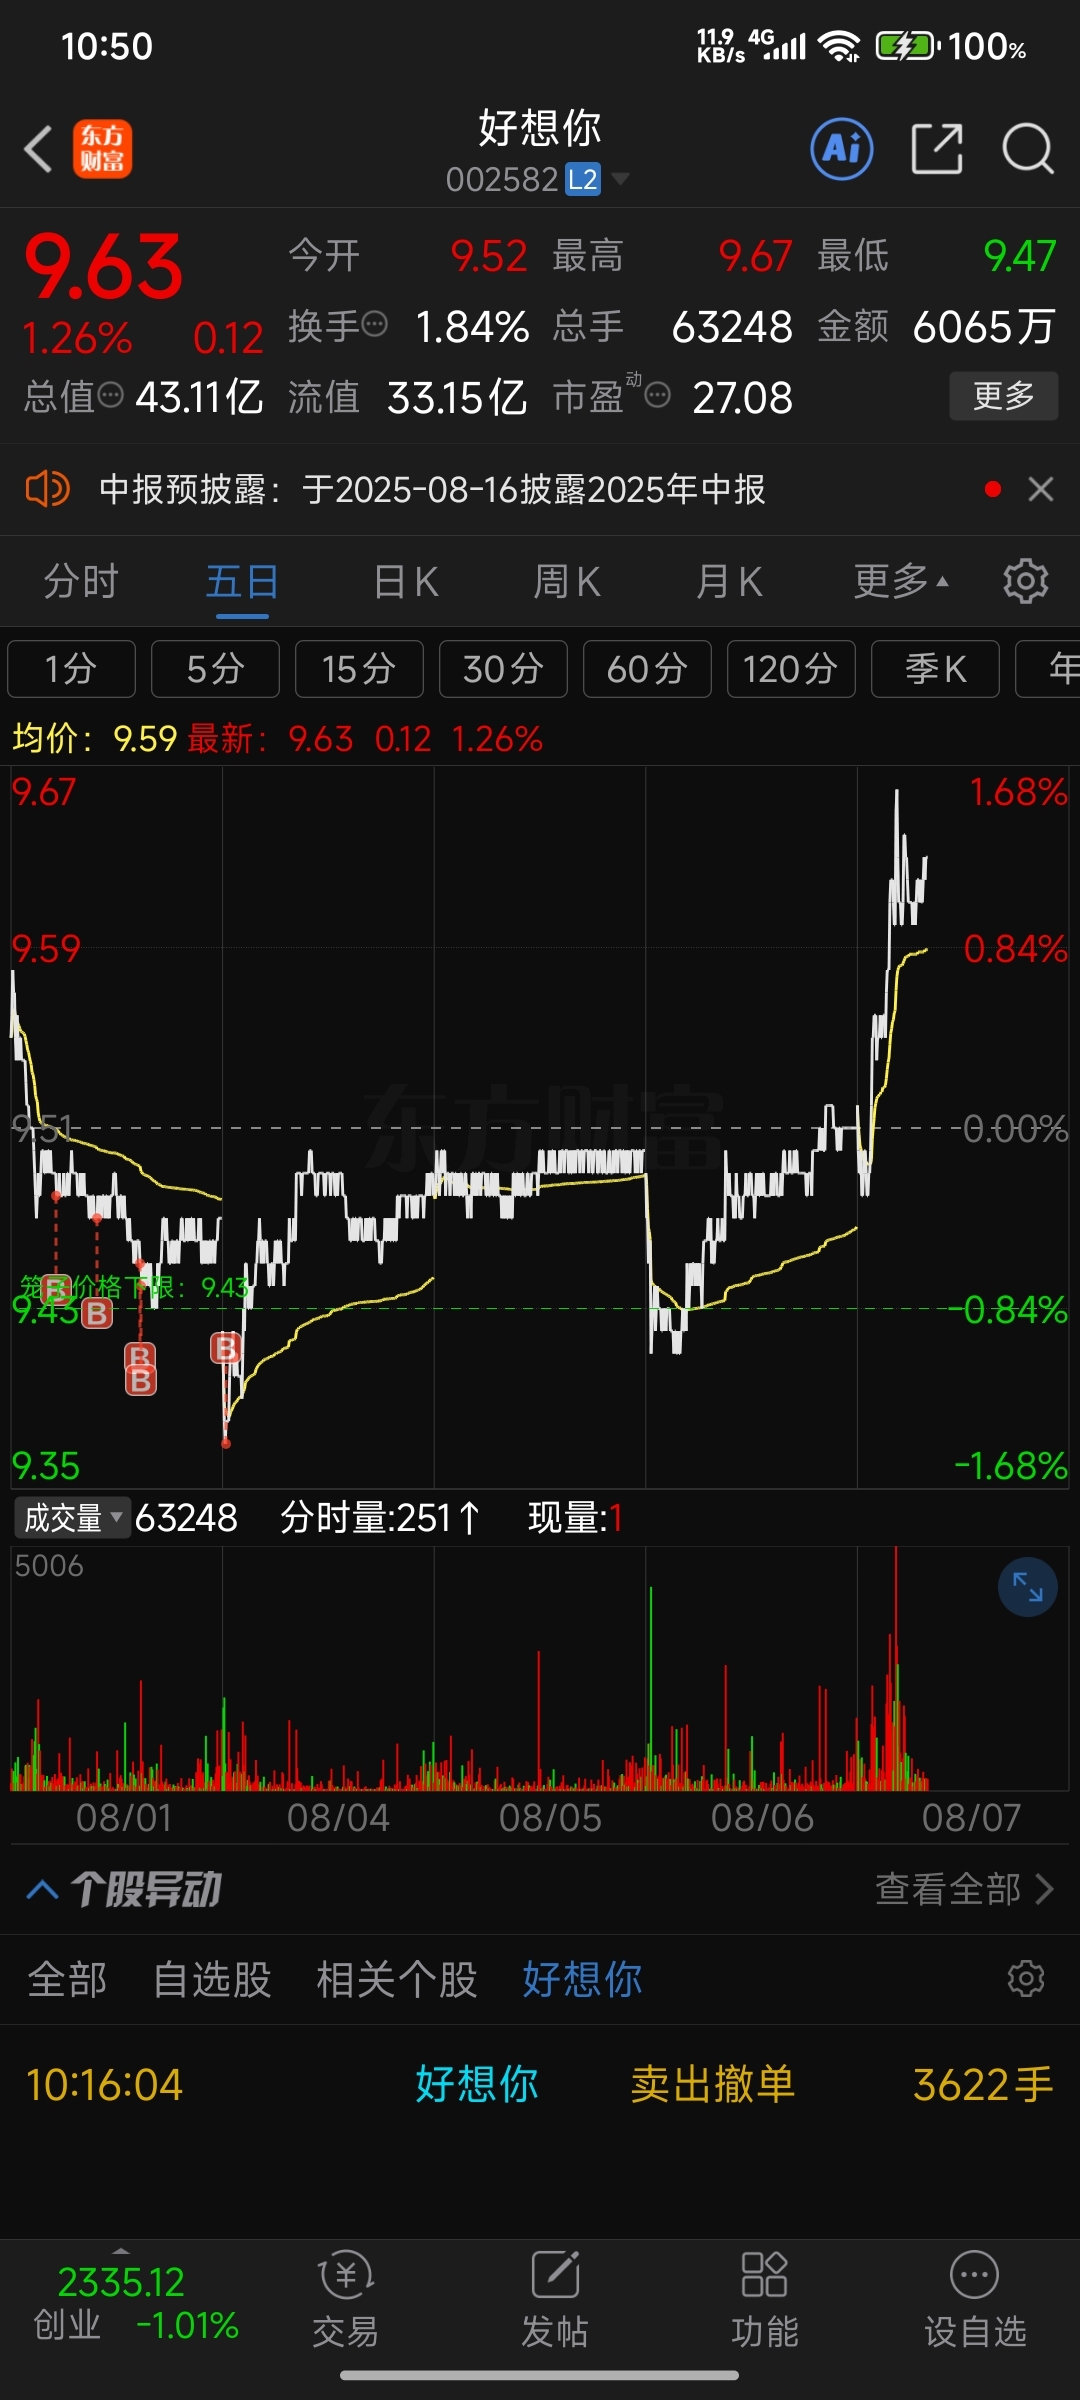The height and width of the screenshot is (2400, 1080).
Task: Choose the 1分 period button
Action: [71, 669]
